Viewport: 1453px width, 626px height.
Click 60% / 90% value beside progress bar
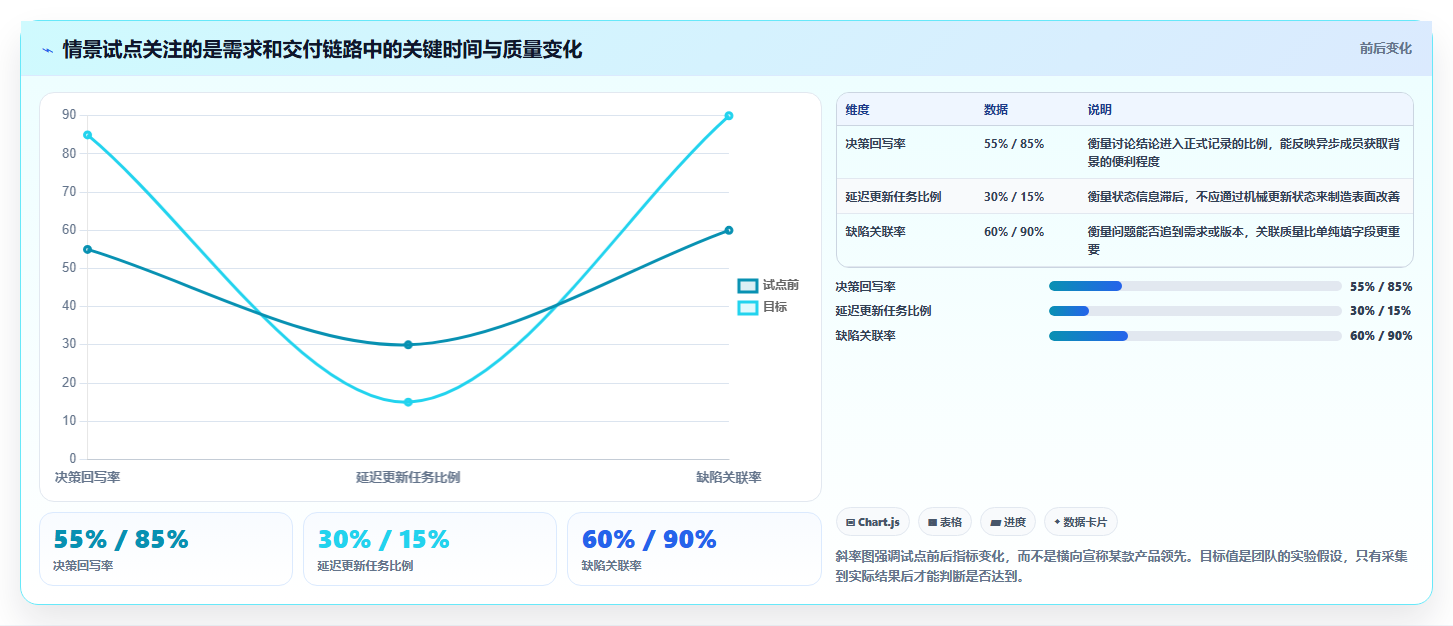[1381, 336]
